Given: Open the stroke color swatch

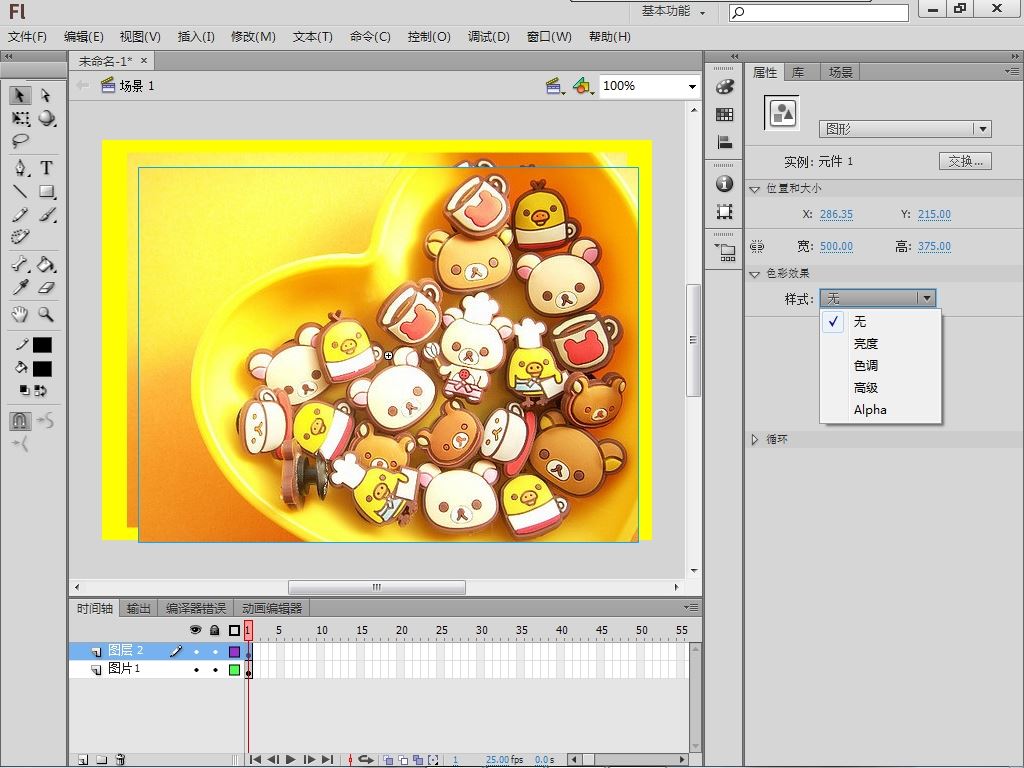Looking at the screenshot, I should (x=42, y=345).
